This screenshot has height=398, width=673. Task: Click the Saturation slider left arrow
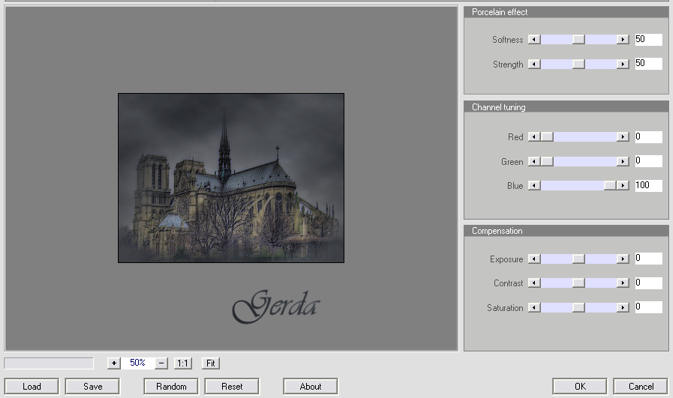534,307
